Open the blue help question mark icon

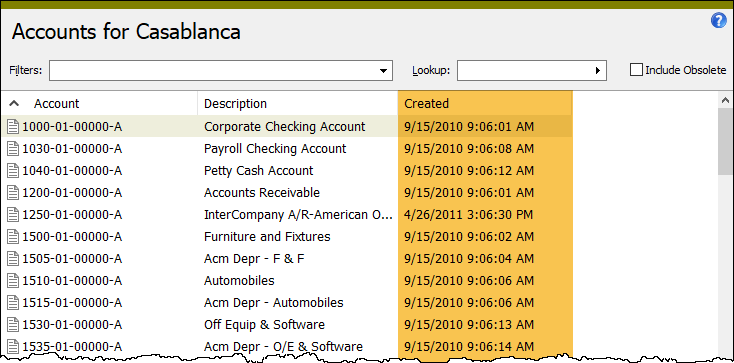pyautogui.click(x=719, y=21)
